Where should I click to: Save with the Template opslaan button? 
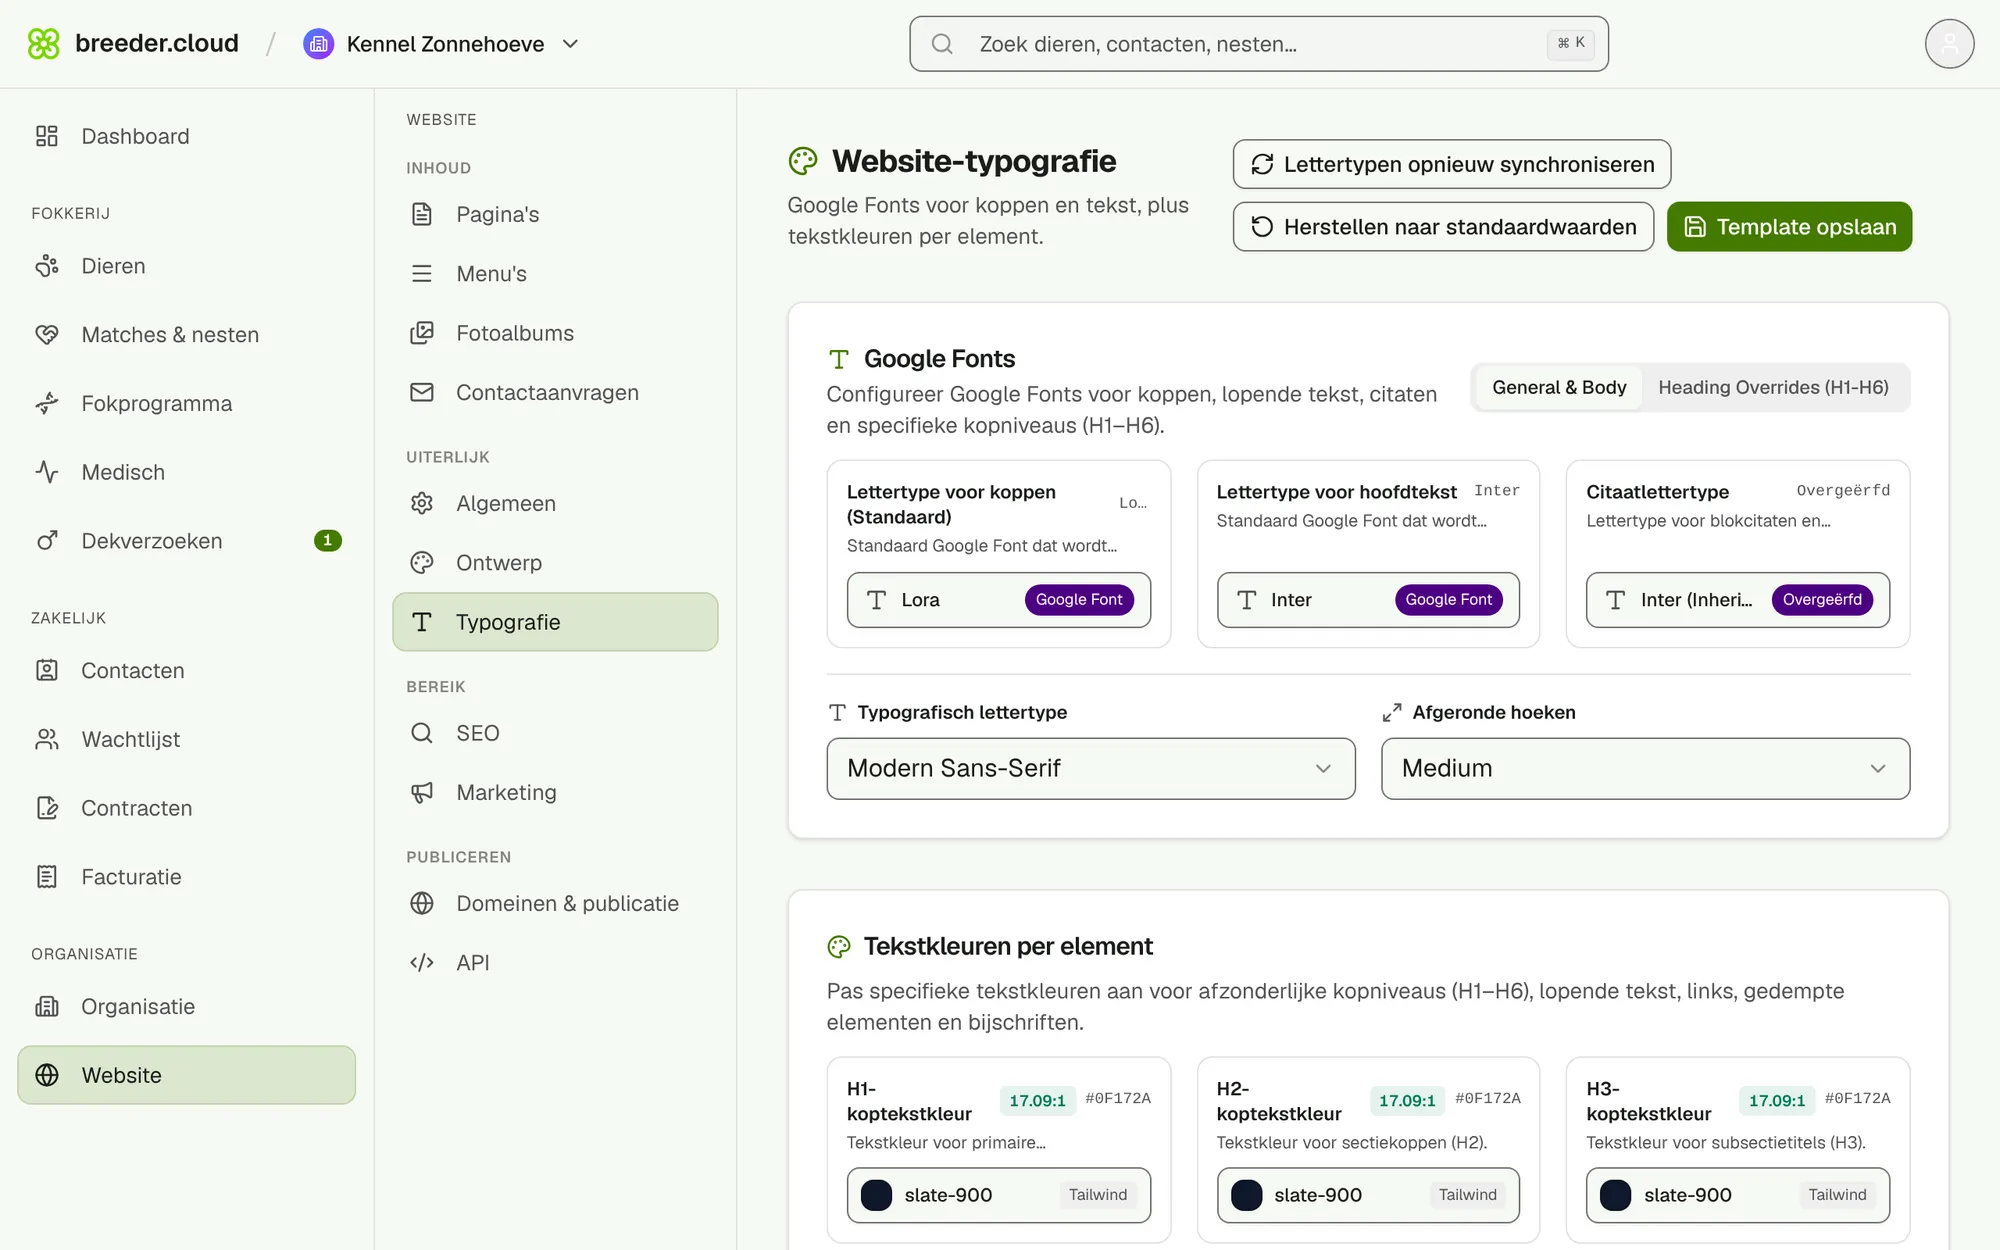click(1789, 227)
